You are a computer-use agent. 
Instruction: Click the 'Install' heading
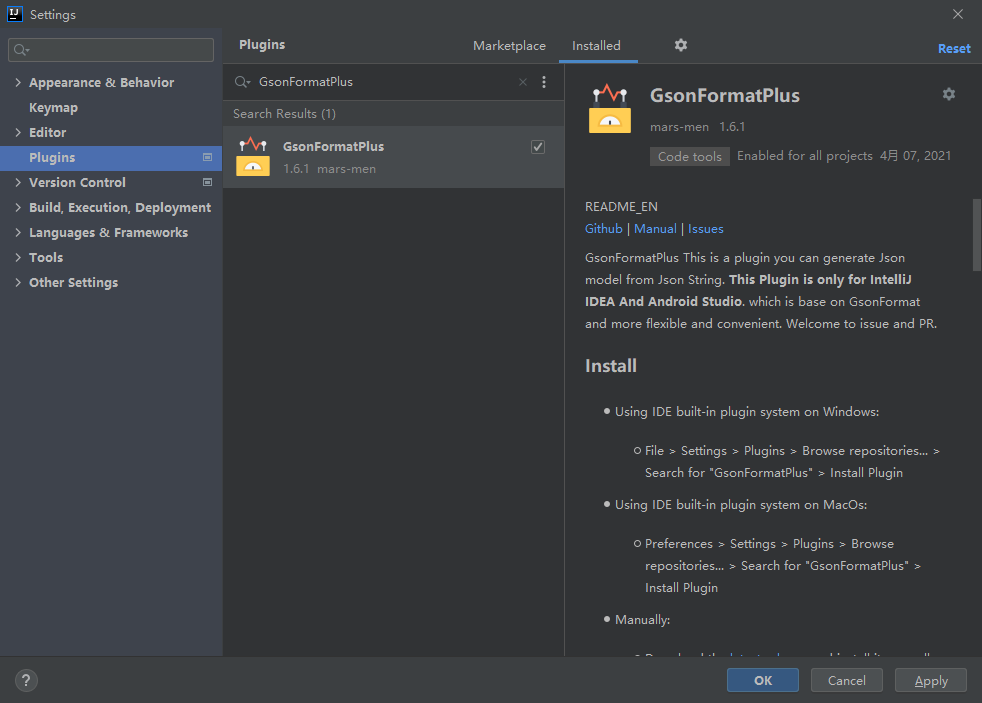coord(611,366)
